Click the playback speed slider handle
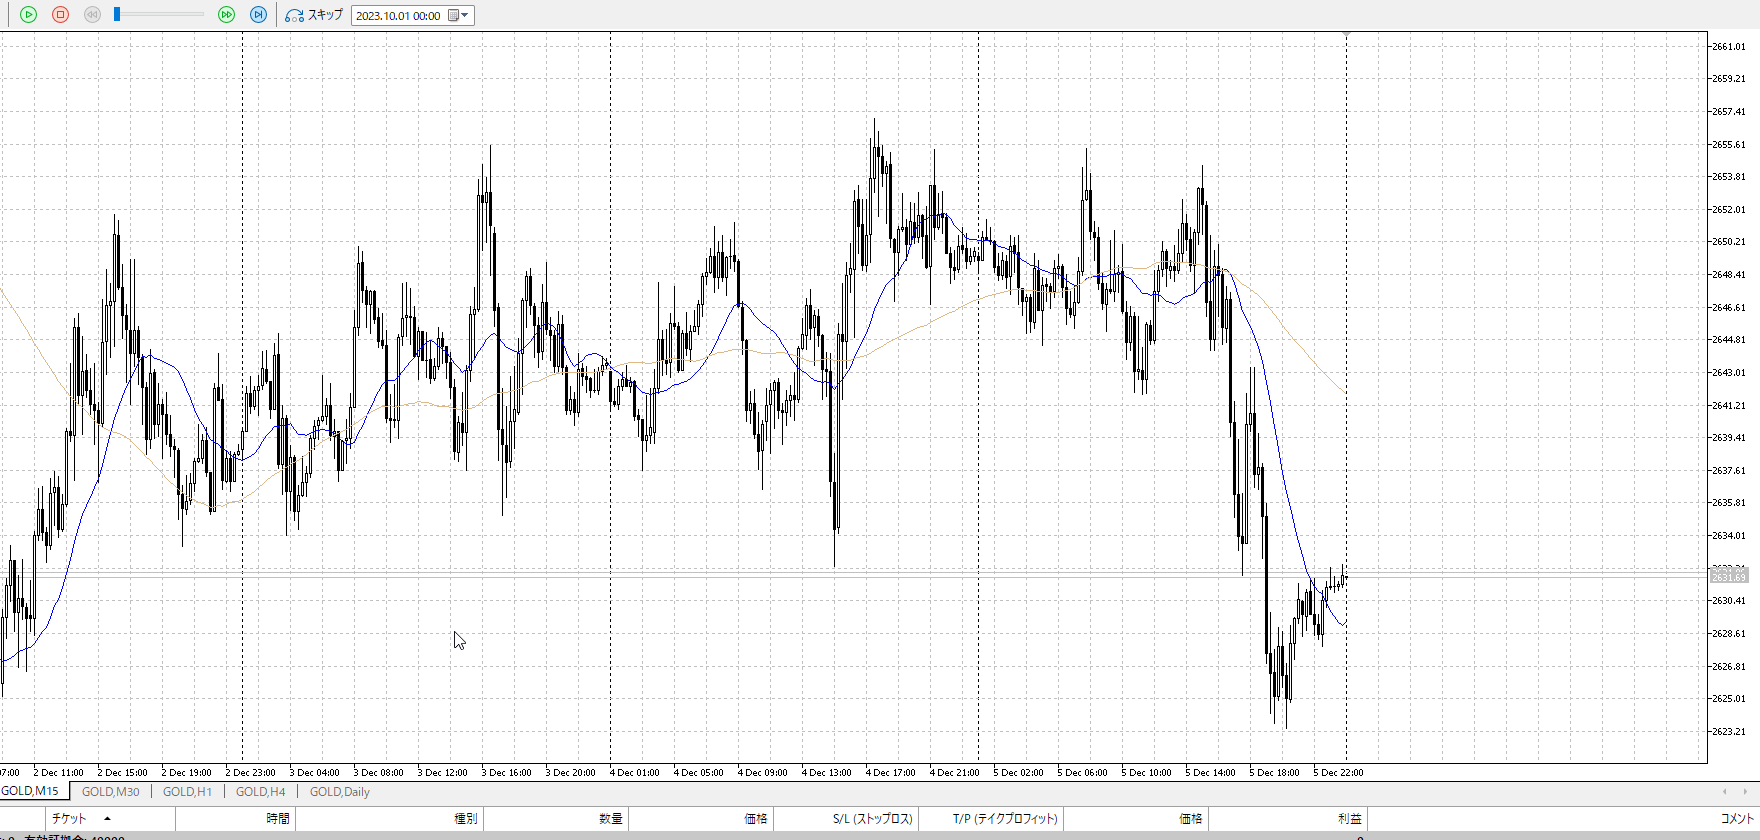The width and height of the screenshot is (1760, 840). (117, 15)
